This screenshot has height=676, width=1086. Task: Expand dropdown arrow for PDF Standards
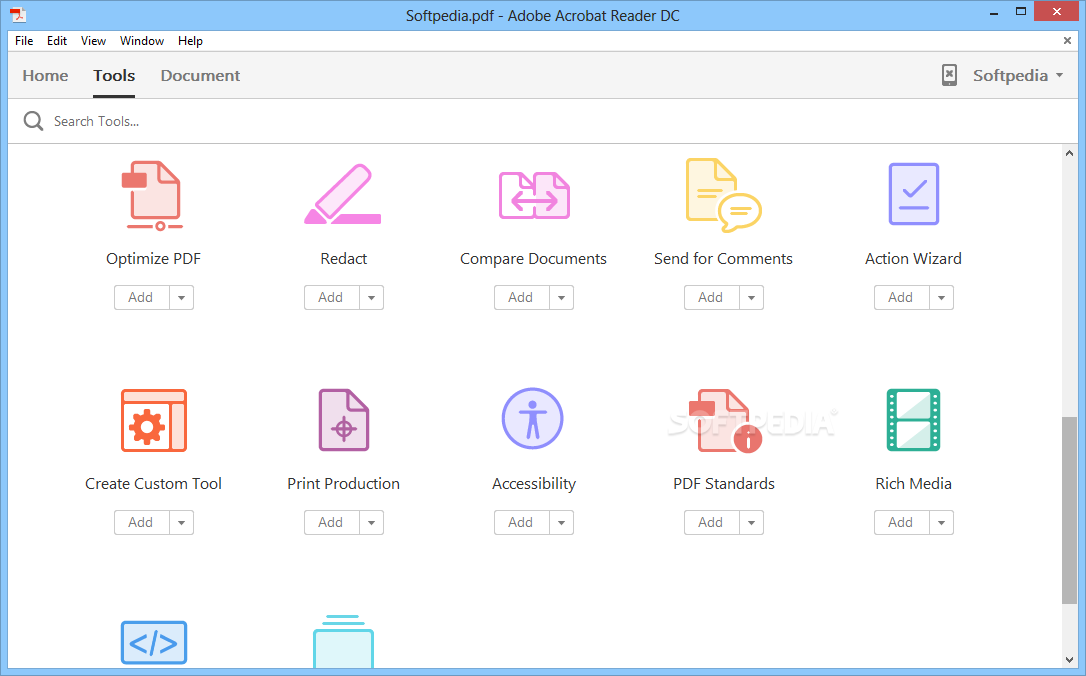[x=751, y=522]
